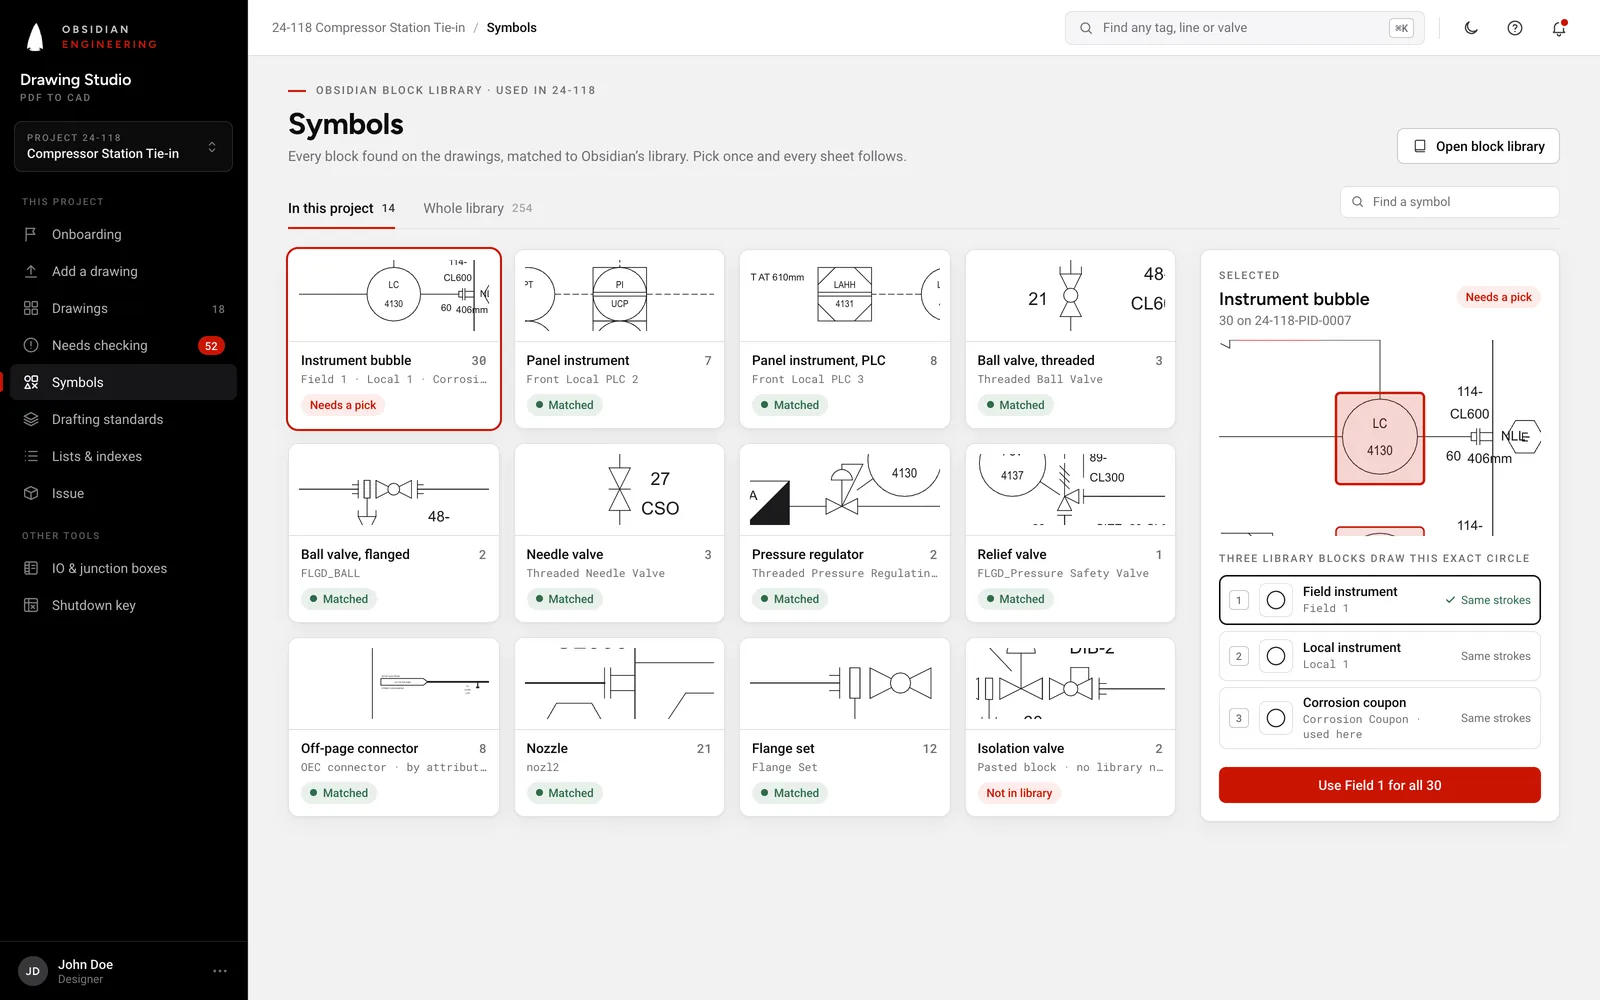Click the Drafting standards layers icon
The width and height of the screenshot is (1600, 1000).
[31, 419]
